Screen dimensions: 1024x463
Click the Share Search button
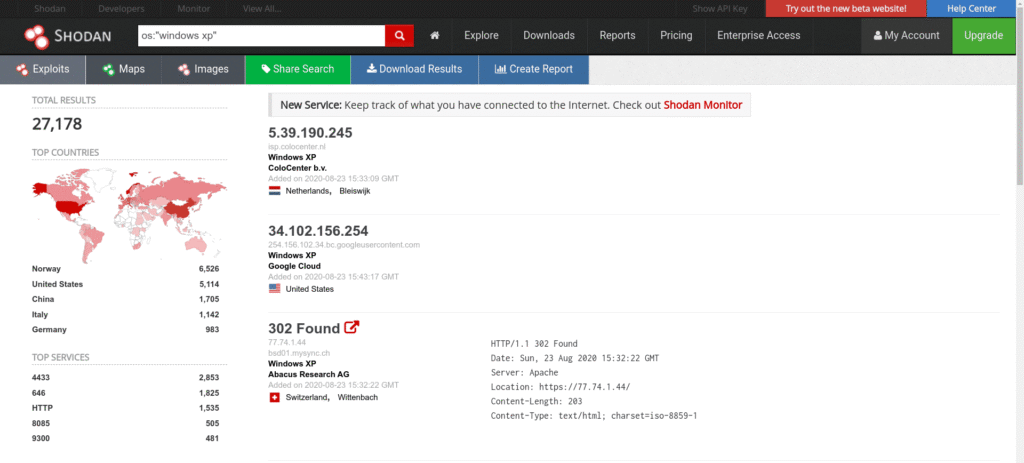click(297, 69)
